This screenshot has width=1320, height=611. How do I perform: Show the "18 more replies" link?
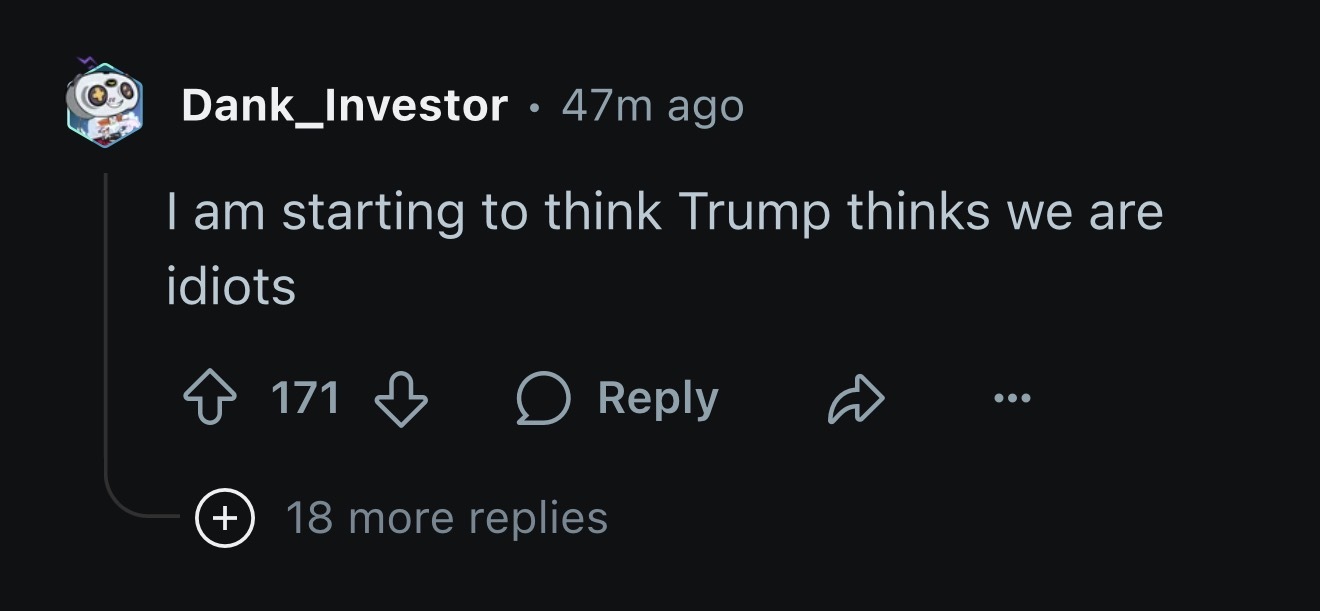[446, 518]
